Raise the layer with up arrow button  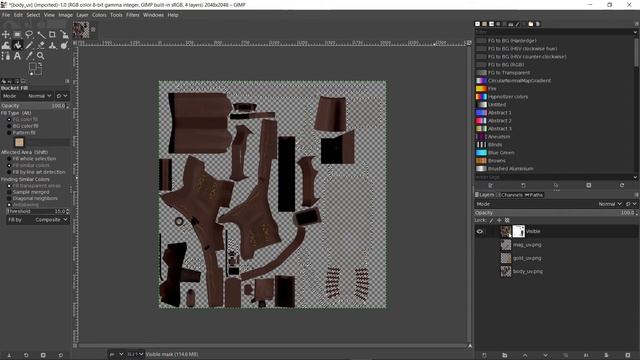click(525, 356)
